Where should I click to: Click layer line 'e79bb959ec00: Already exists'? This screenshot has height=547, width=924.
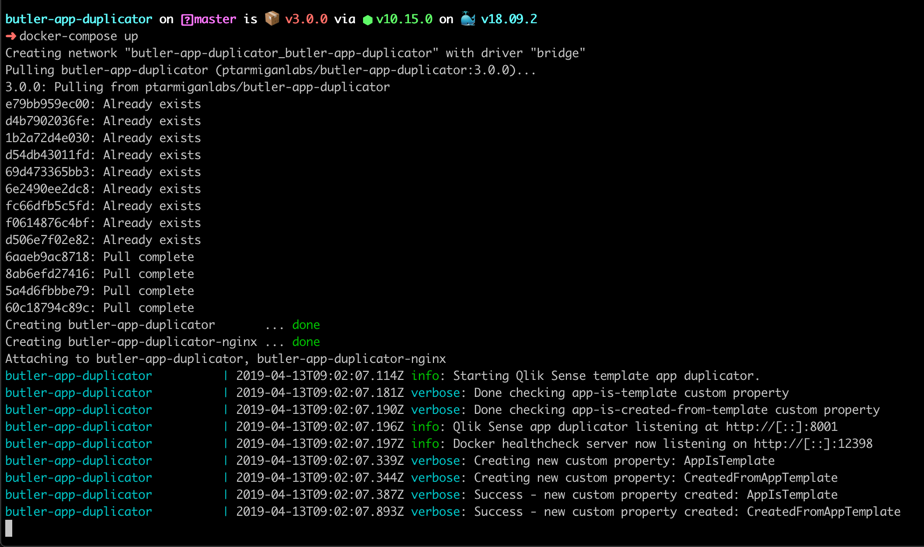pyautogui.click(x=103, y=104)
